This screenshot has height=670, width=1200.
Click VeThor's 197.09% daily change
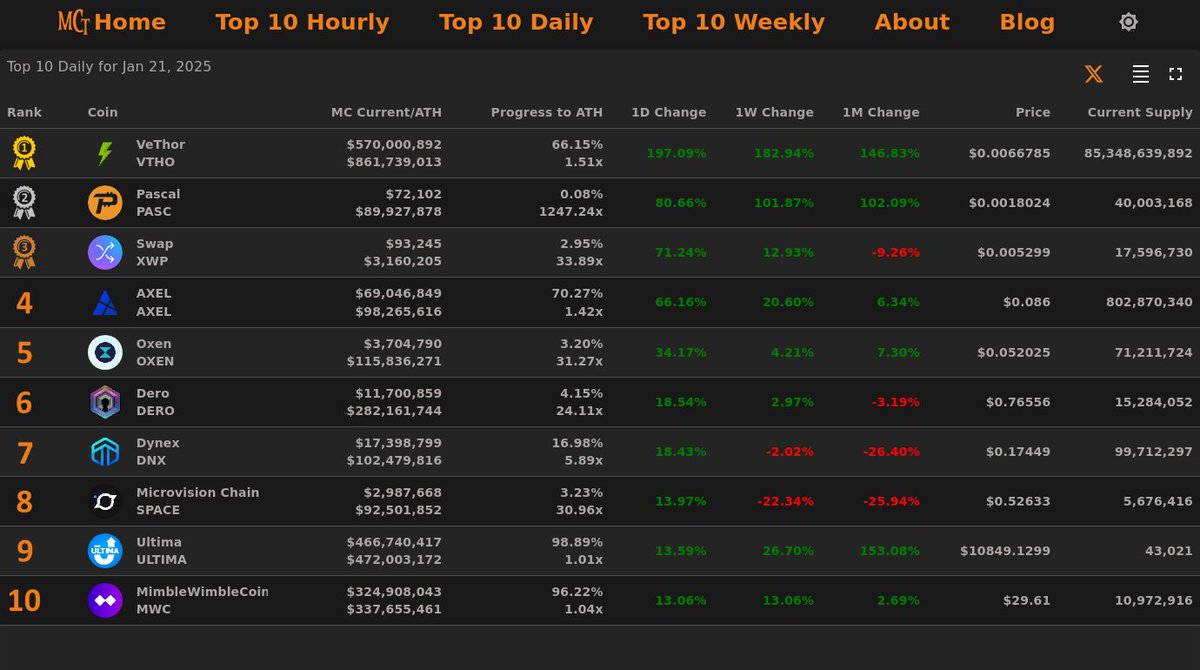(x=677, y=154)
